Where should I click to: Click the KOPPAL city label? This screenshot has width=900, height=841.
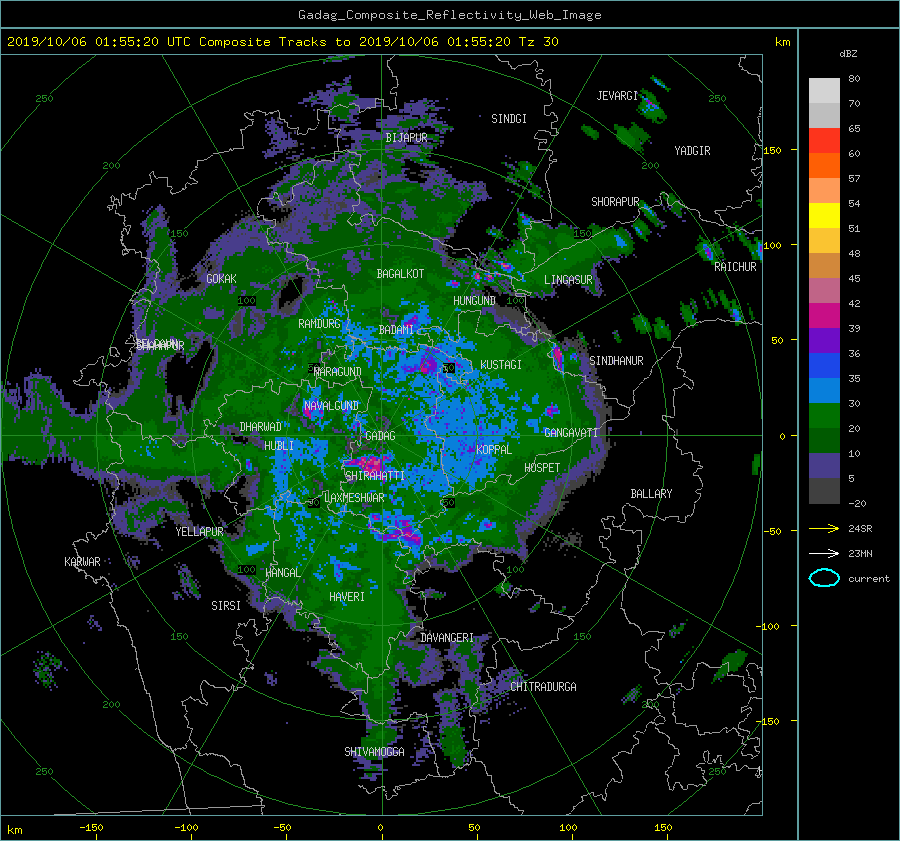pyautogui.click(x=494, y=450)
